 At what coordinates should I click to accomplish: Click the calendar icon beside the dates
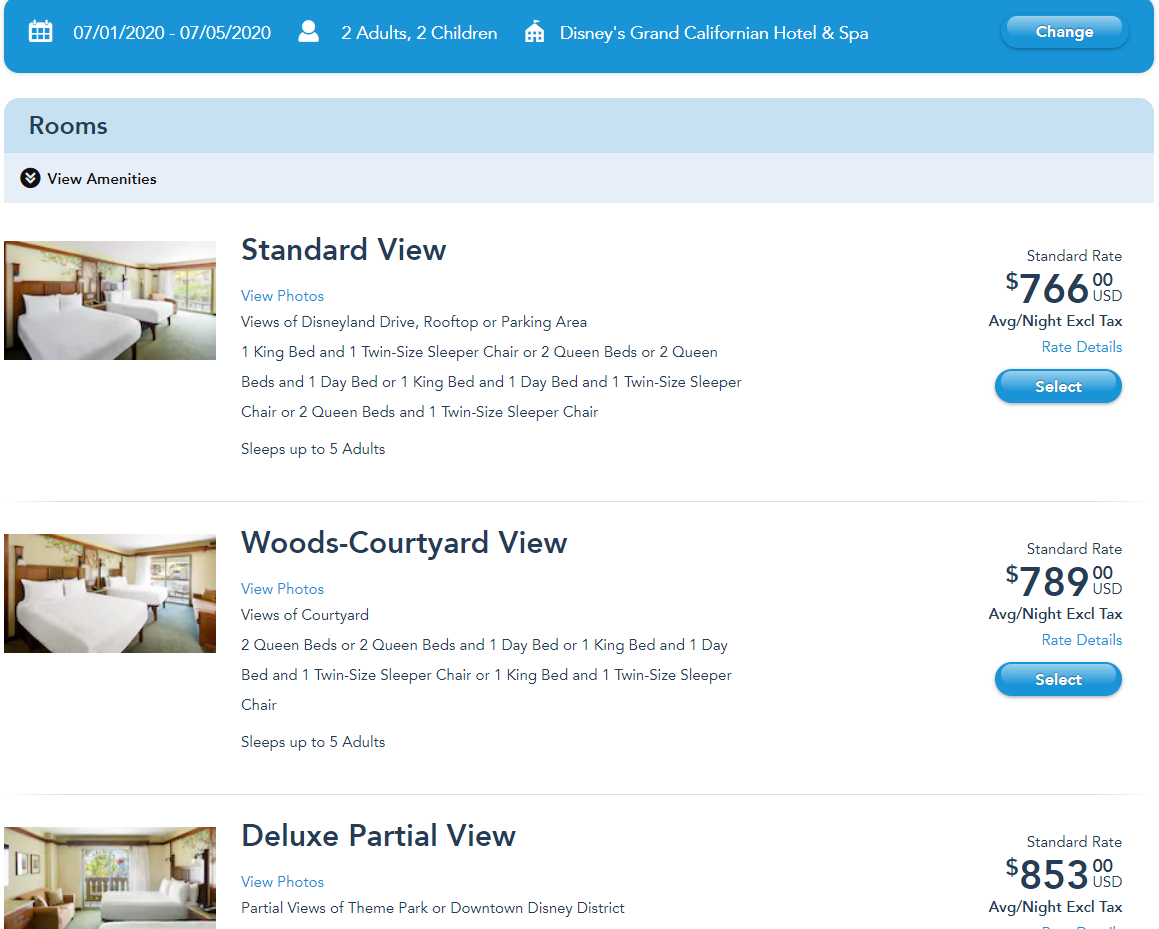pos(40,32)
